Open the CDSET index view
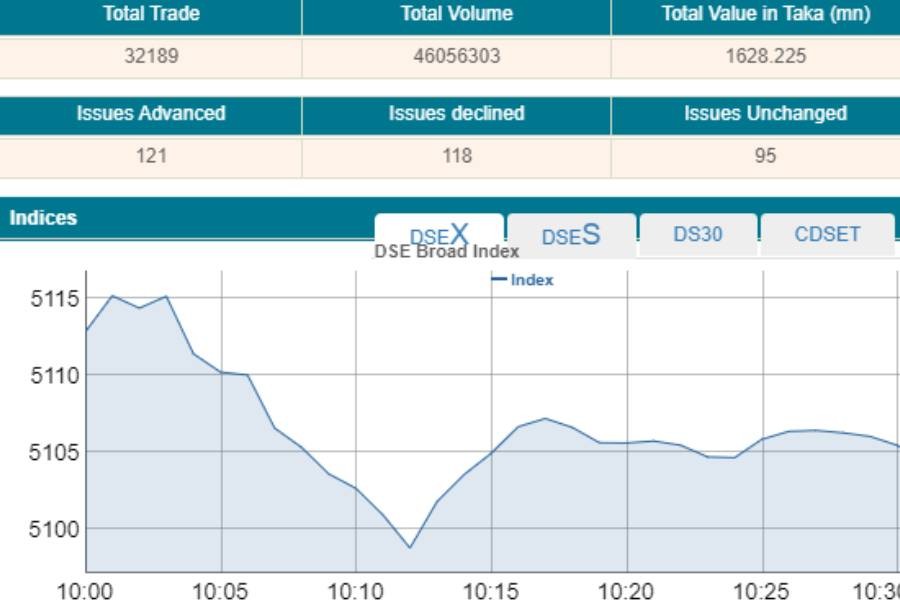Image resolution: width=900 pixels, height=600 pixels. (826, 234)
